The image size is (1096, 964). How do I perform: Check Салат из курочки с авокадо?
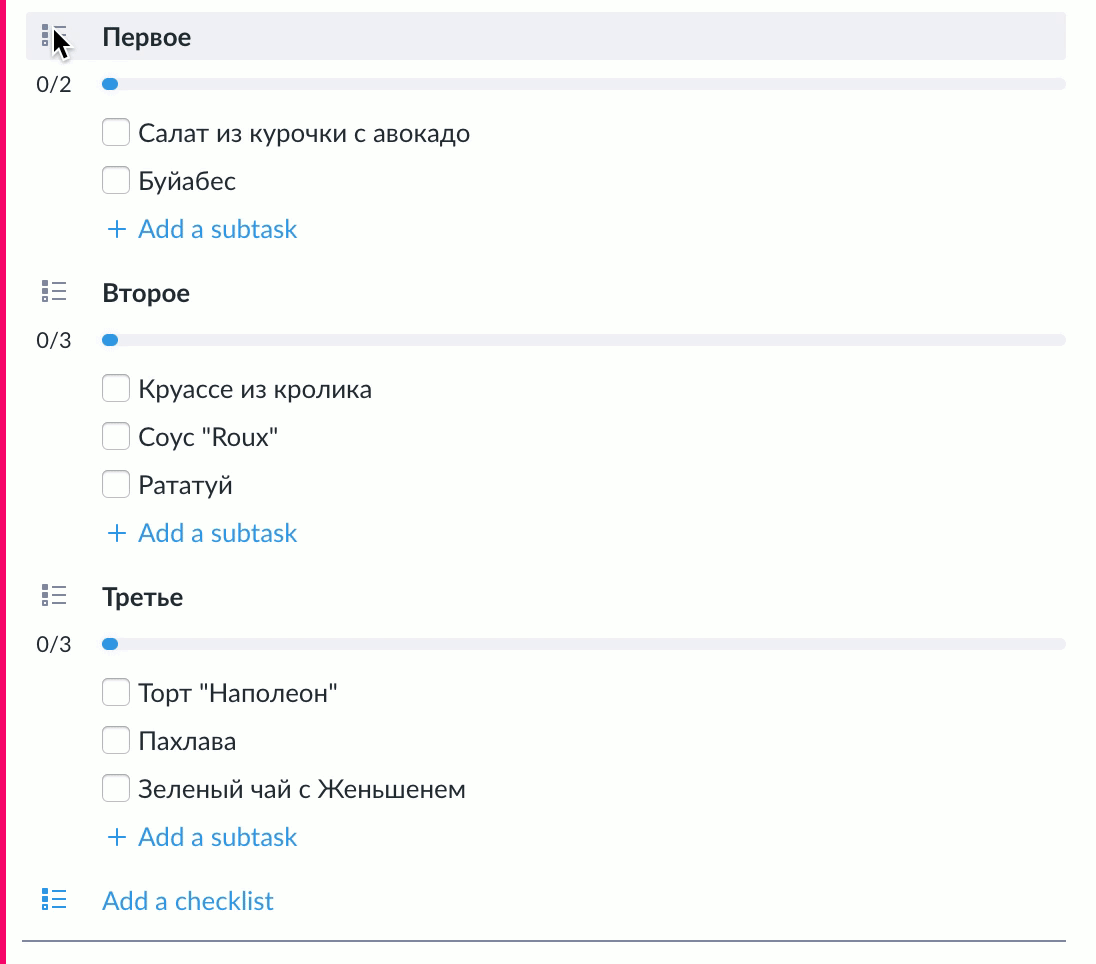(116, 132)
